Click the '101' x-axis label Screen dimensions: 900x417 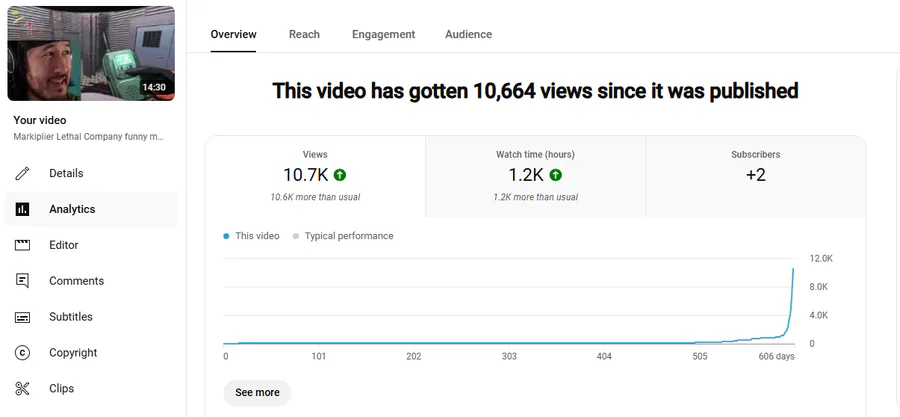click(319, 356)
